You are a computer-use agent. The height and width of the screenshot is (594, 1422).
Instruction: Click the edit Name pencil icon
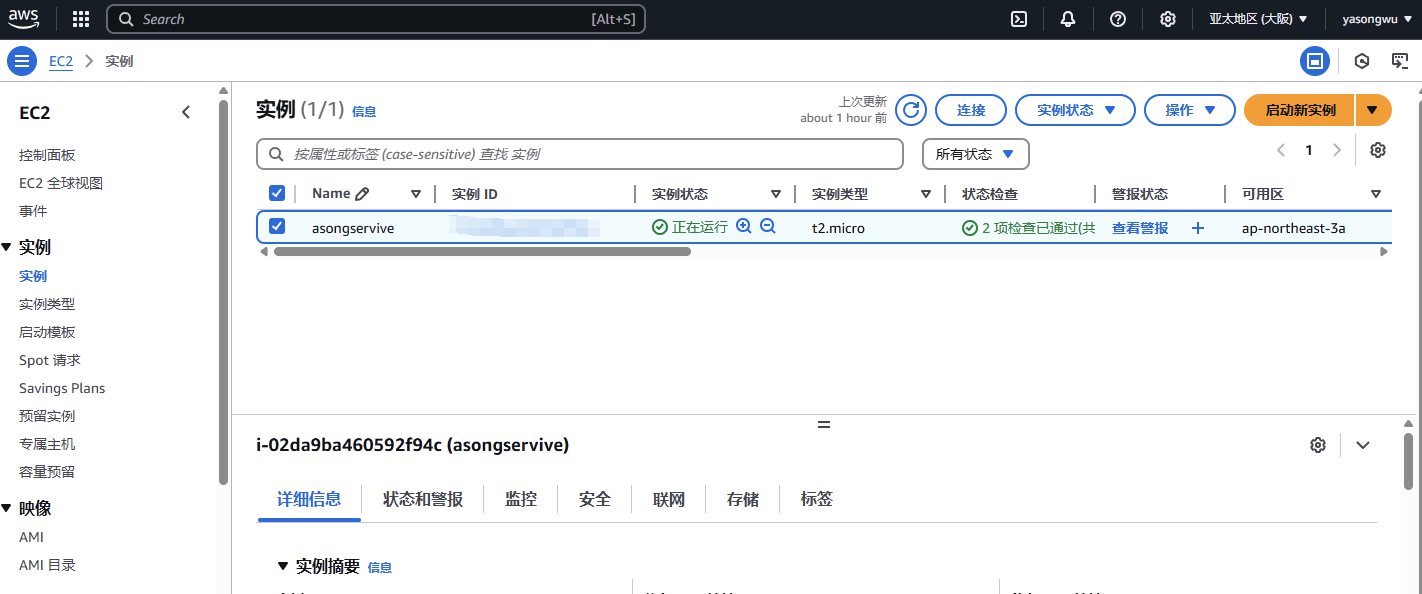click(x=362, y=194)
